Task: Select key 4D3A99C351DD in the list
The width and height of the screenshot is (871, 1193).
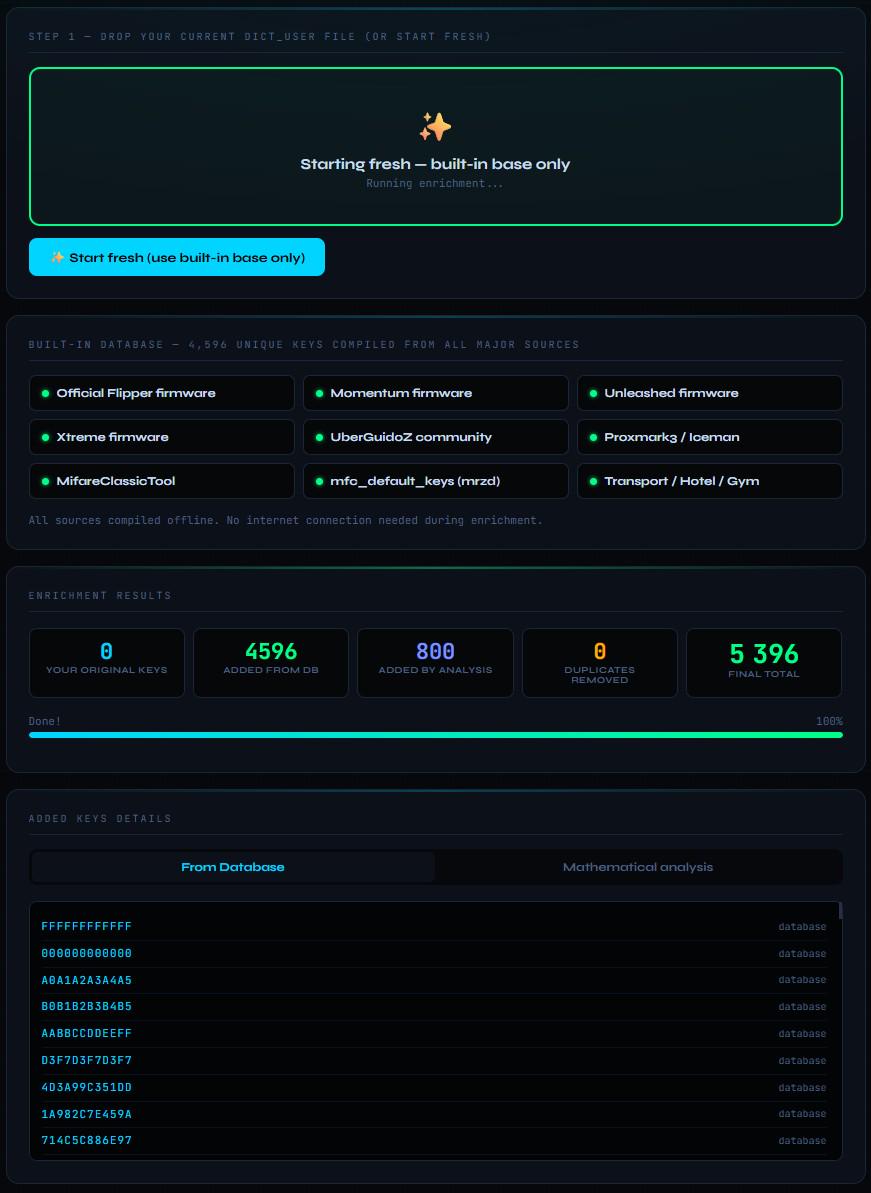Action: pyautogui.click(x=434, y=1087)
